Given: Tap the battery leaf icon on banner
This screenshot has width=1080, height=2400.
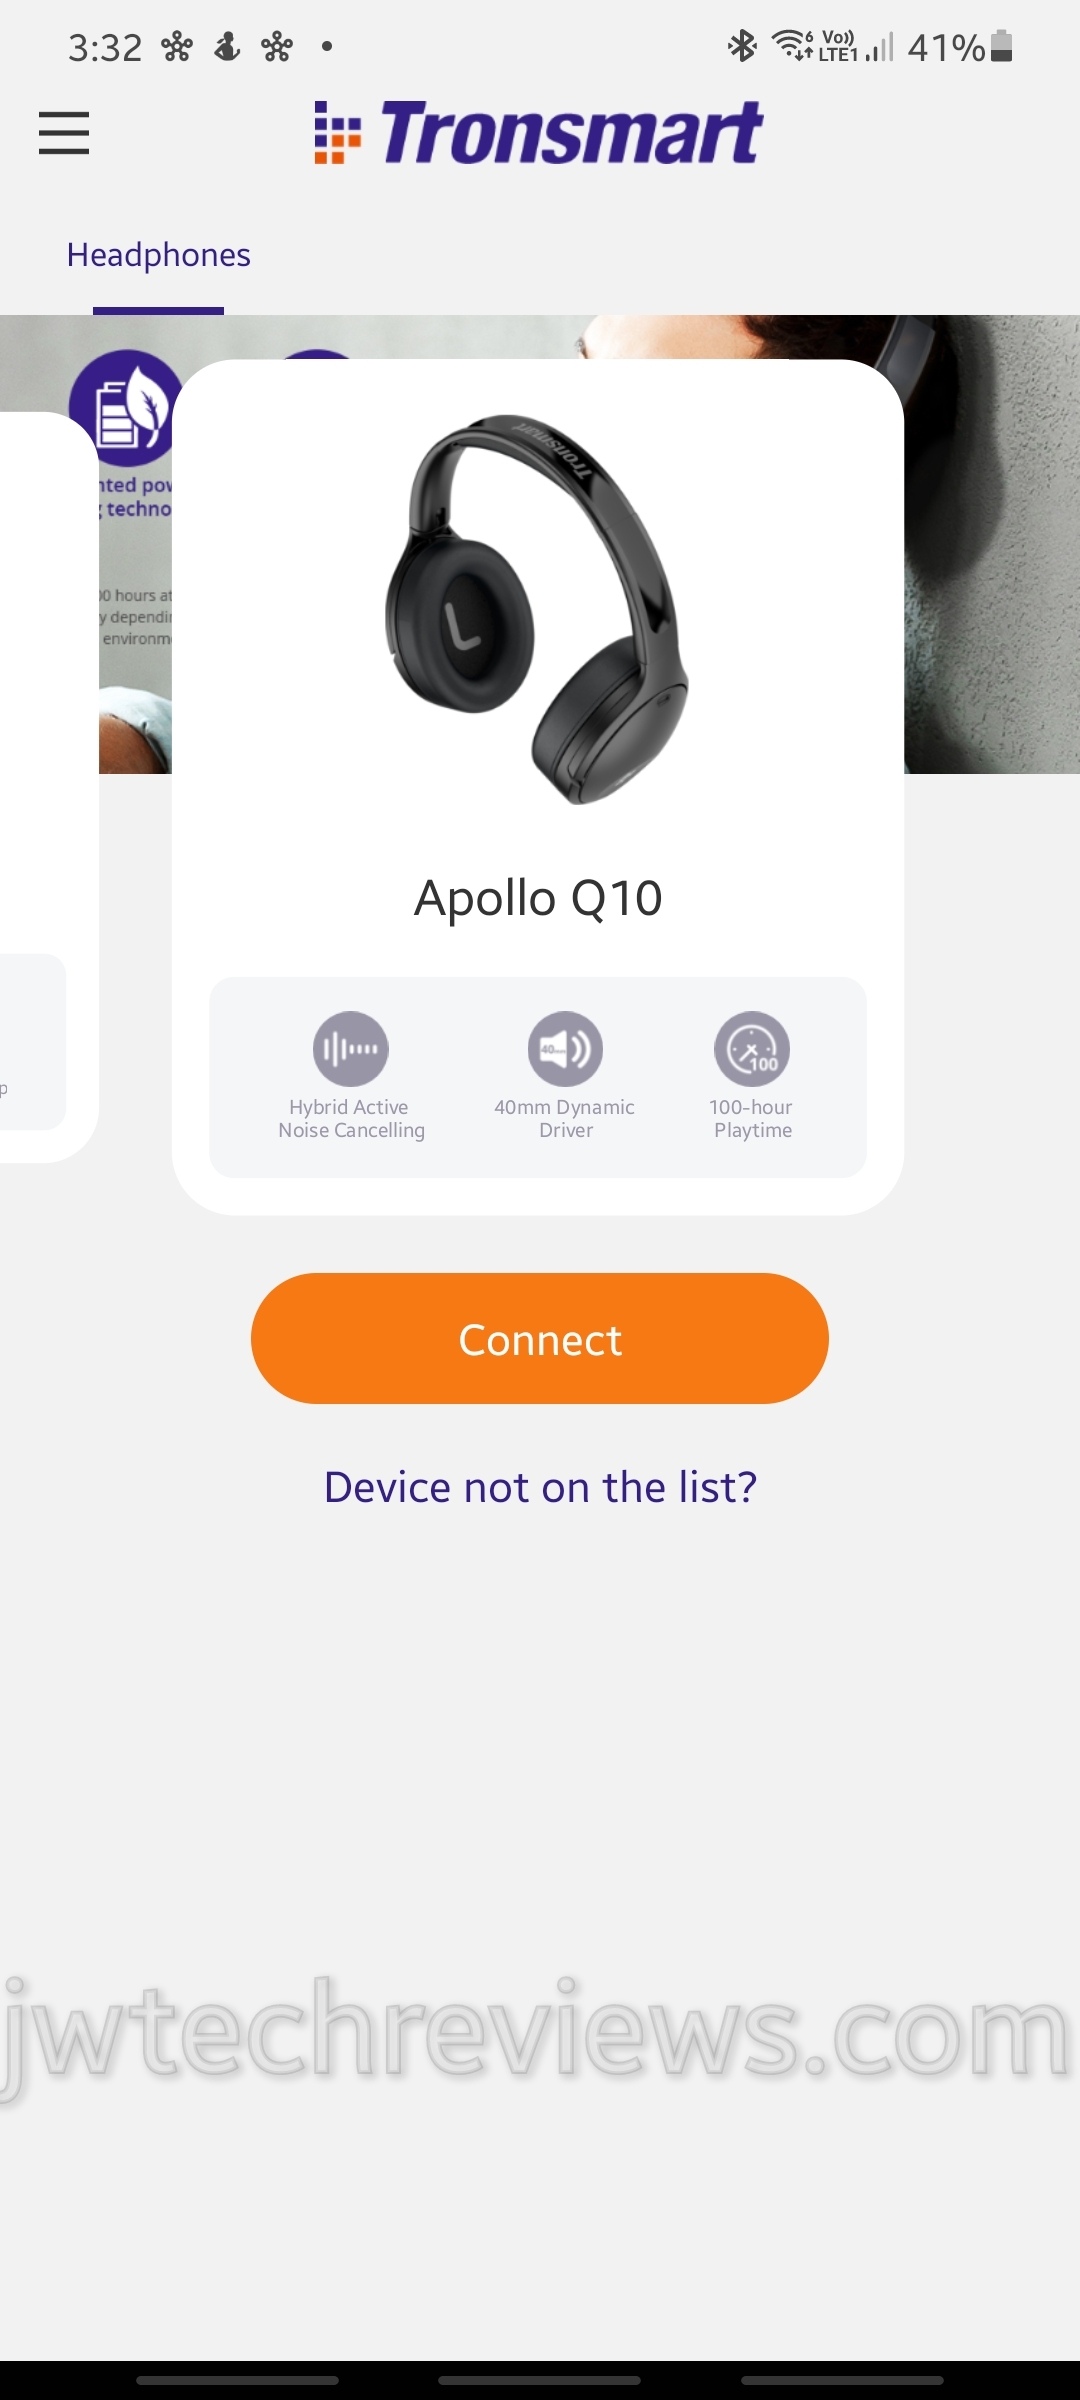Looking at the screenshot, I should coord(126,408).
